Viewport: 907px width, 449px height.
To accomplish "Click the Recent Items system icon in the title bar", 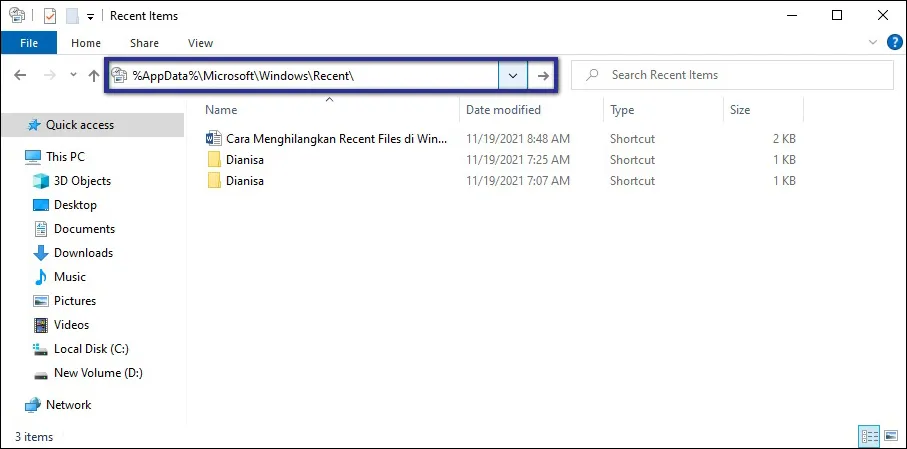I will tap(17, 16).
